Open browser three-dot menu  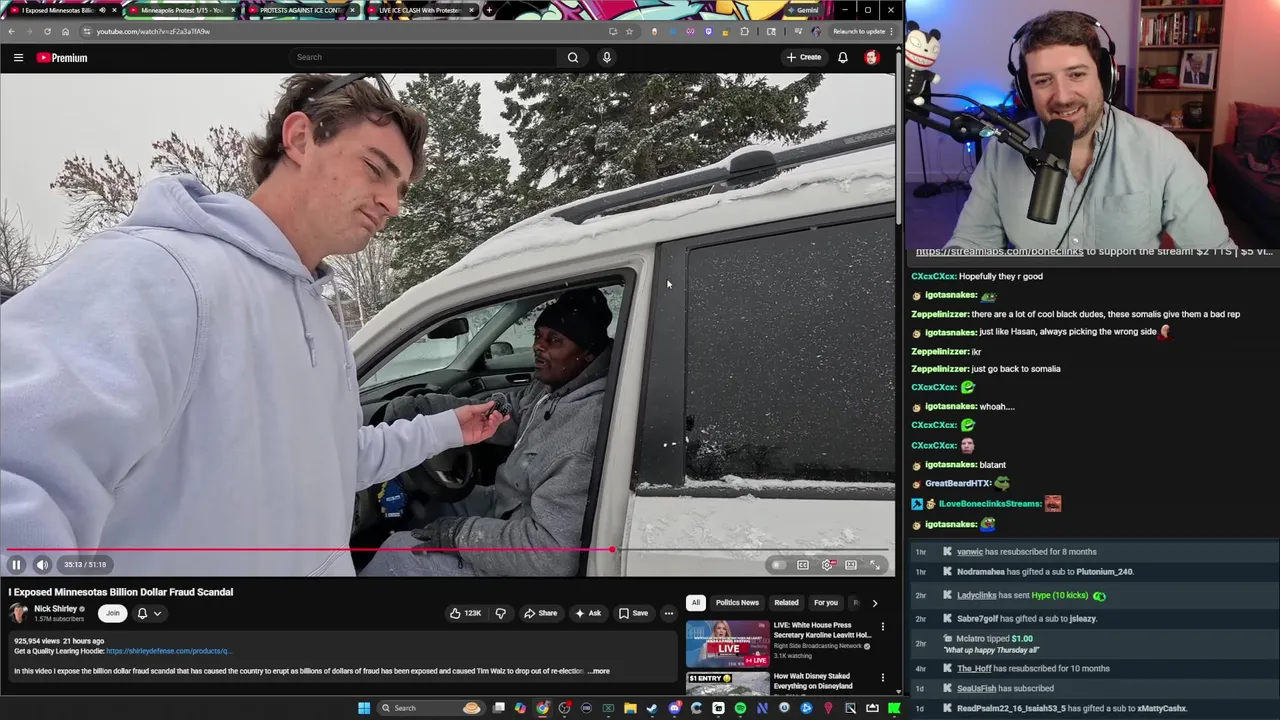point(891,31)
